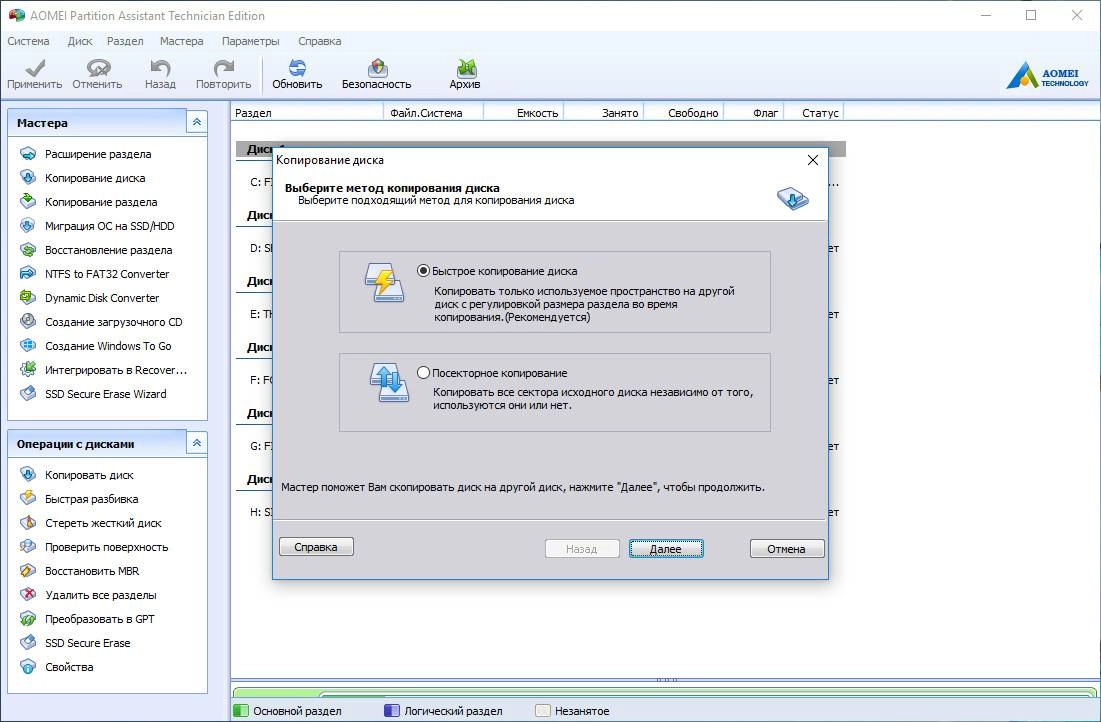Screen dimensions: 1101x722
Task: Click the Копировать диск operation icon
Action: (x=28, y=475)
